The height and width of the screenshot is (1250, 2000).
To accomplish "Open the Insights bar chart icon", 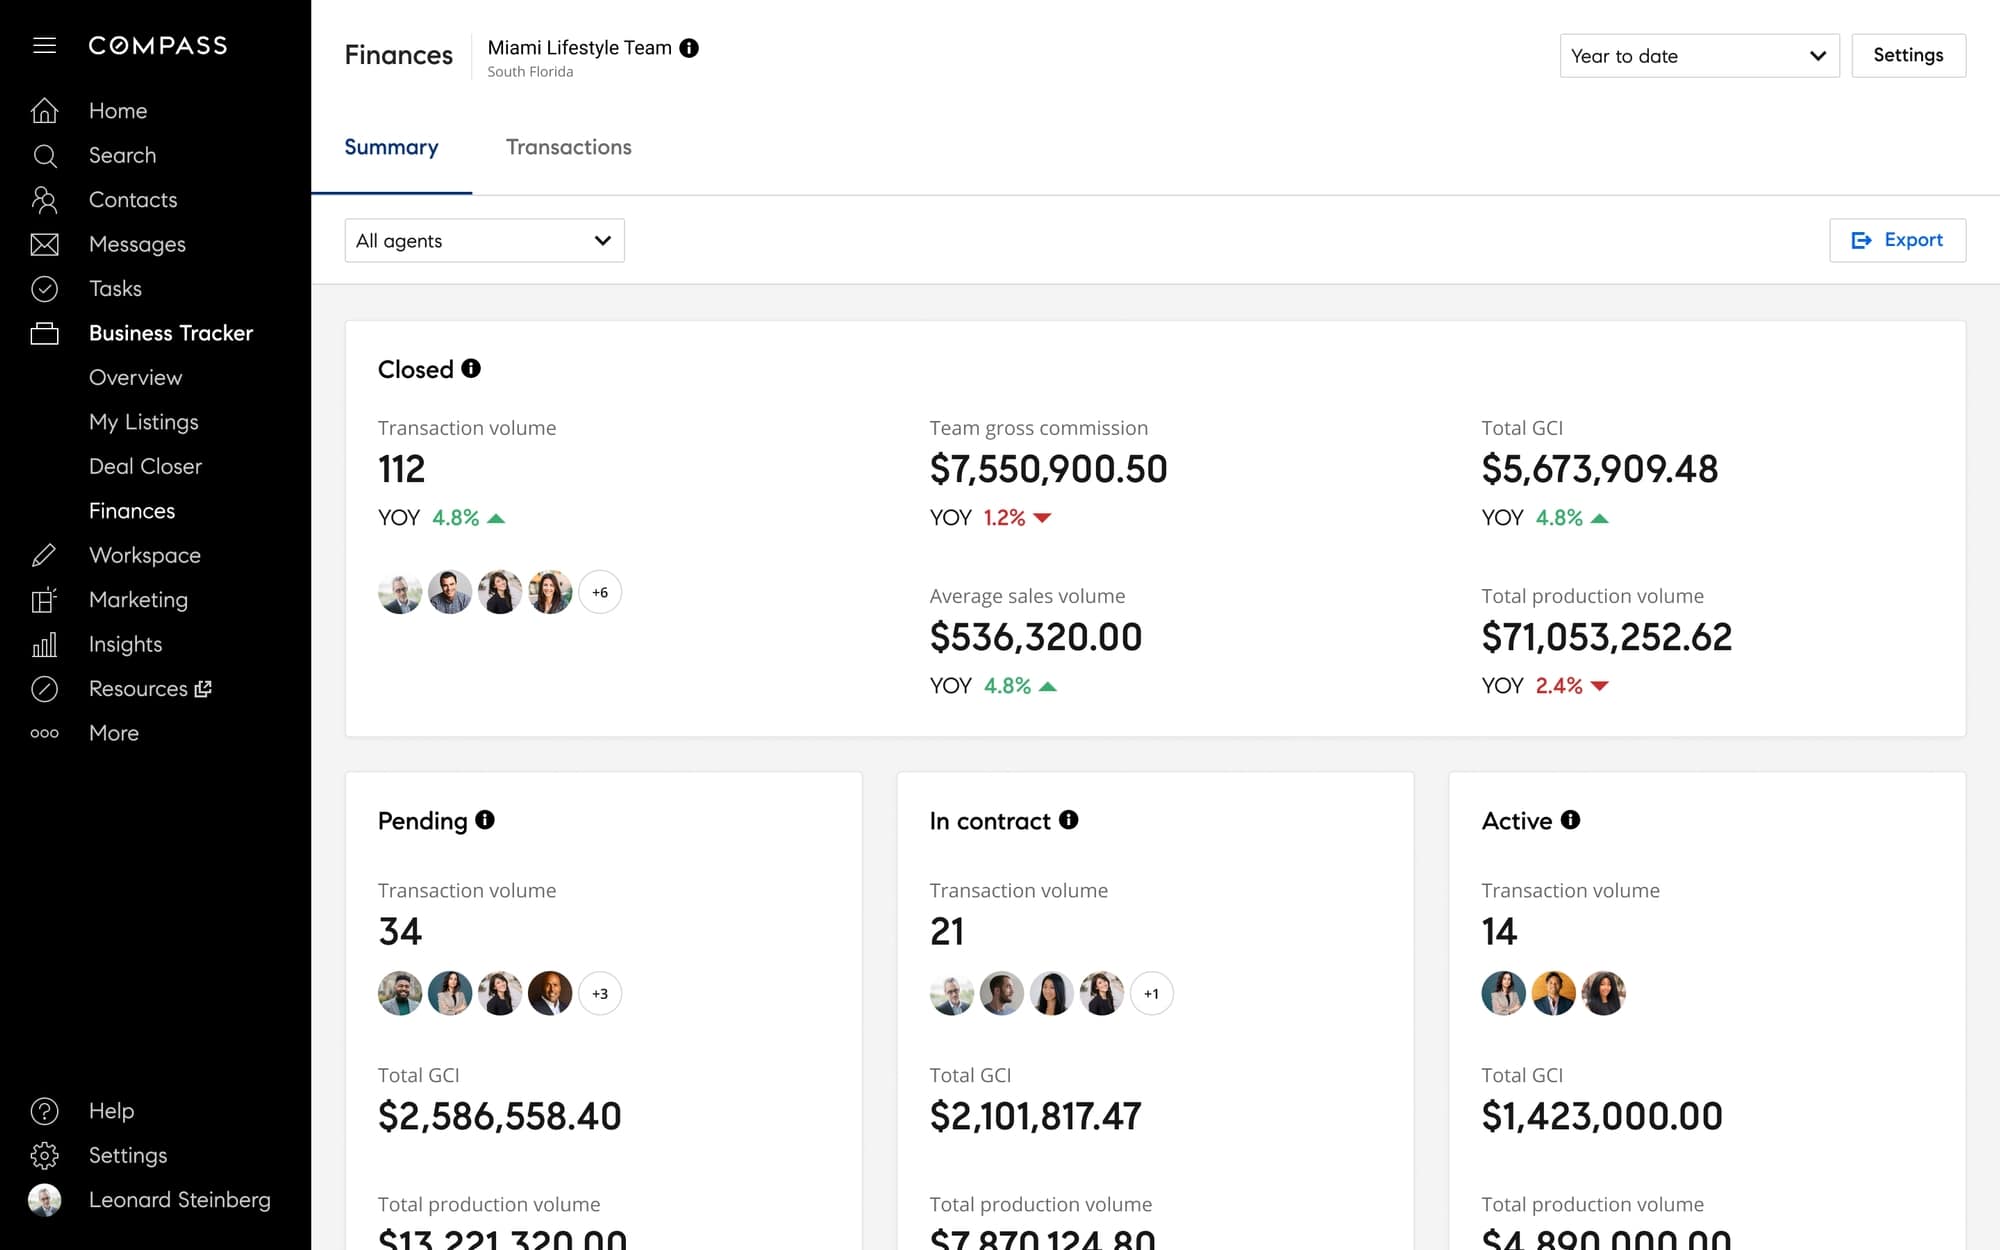I will click(44, 644).
